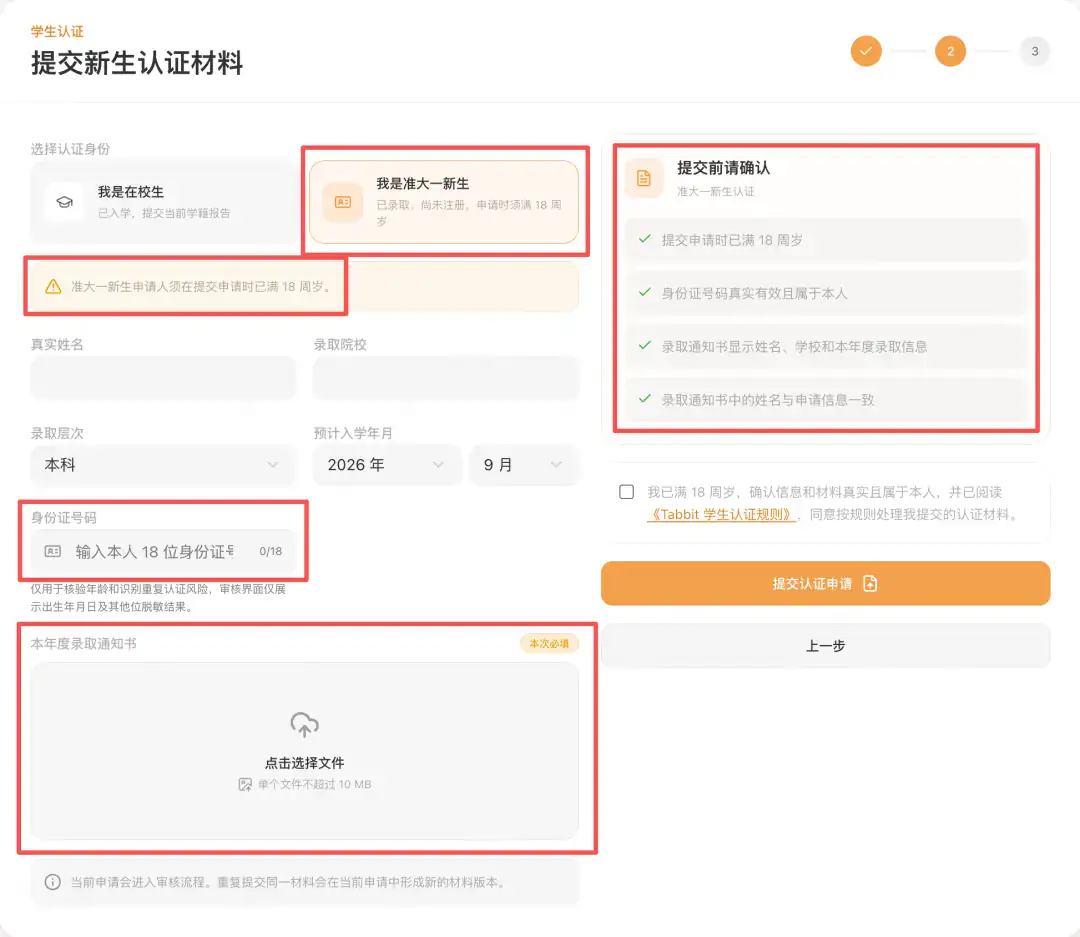Click the checkmark beside 录取通知书显示姓名、学校和本年度录取信息

[645, 345]
